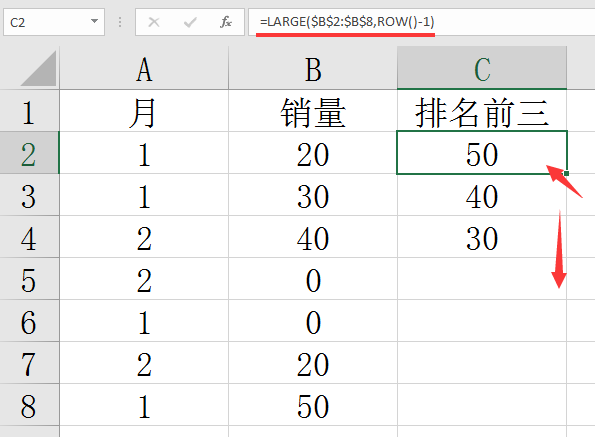
Task: Click the formula bar expand dots handle
Action: pyautogui.click(x=120, y=22)
